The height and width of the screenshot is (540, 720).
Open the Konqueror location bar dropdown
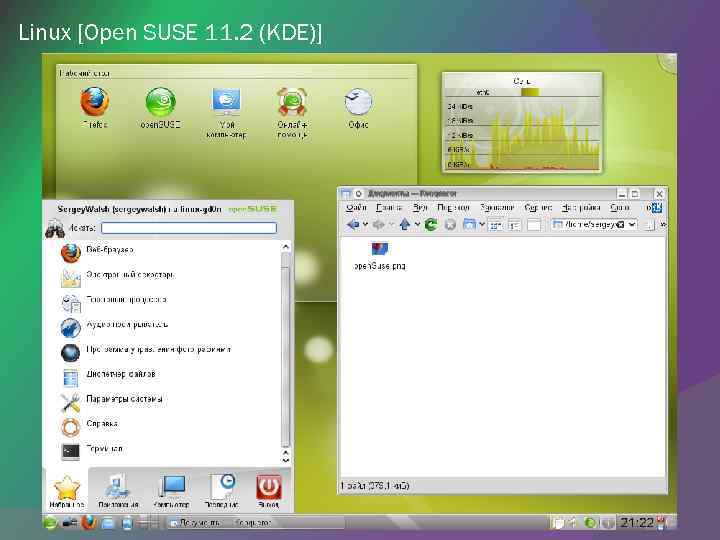click(632, 225)
